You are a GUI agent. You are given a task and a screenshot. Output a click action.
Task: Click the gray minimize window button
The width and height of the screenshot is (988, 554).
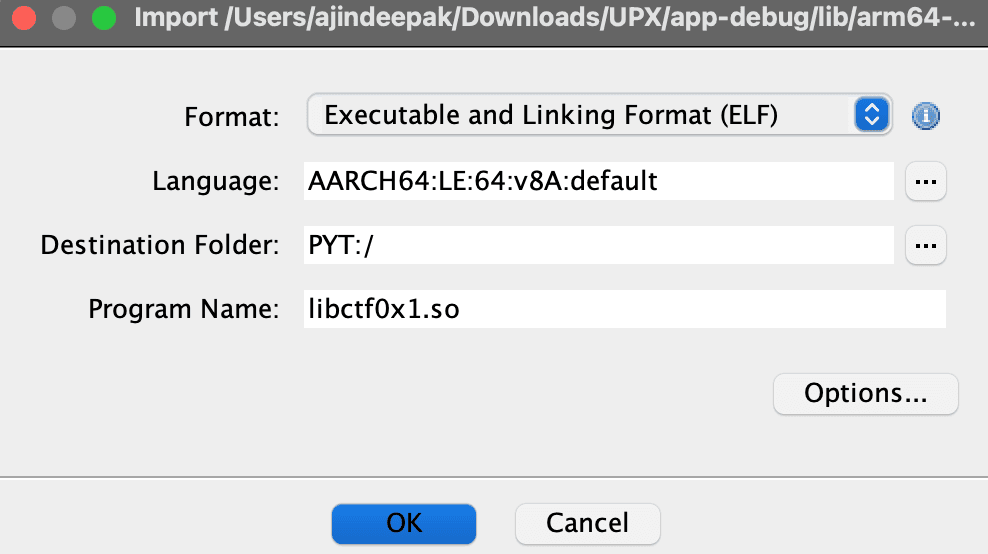[x=64, y=18]
